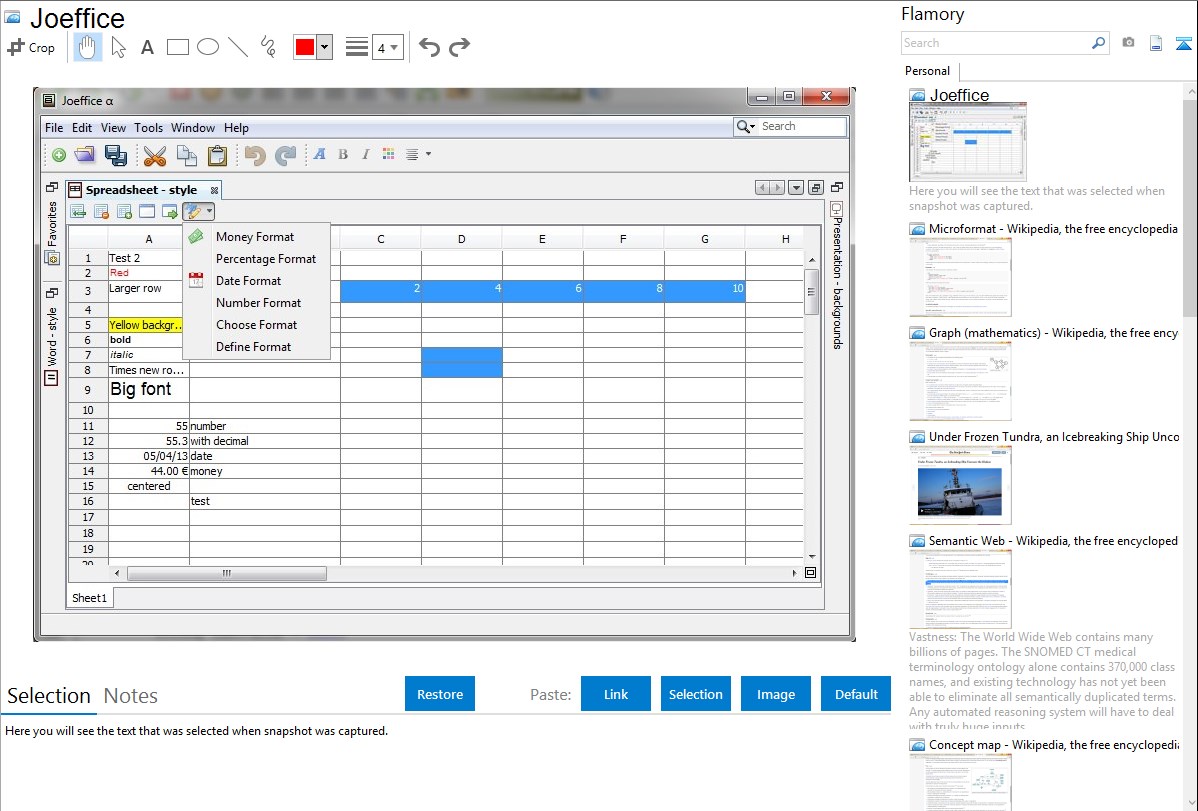Click the Paste clipboard icon
The width and height of the screenshot is (1198, 811).
(218, 155)
